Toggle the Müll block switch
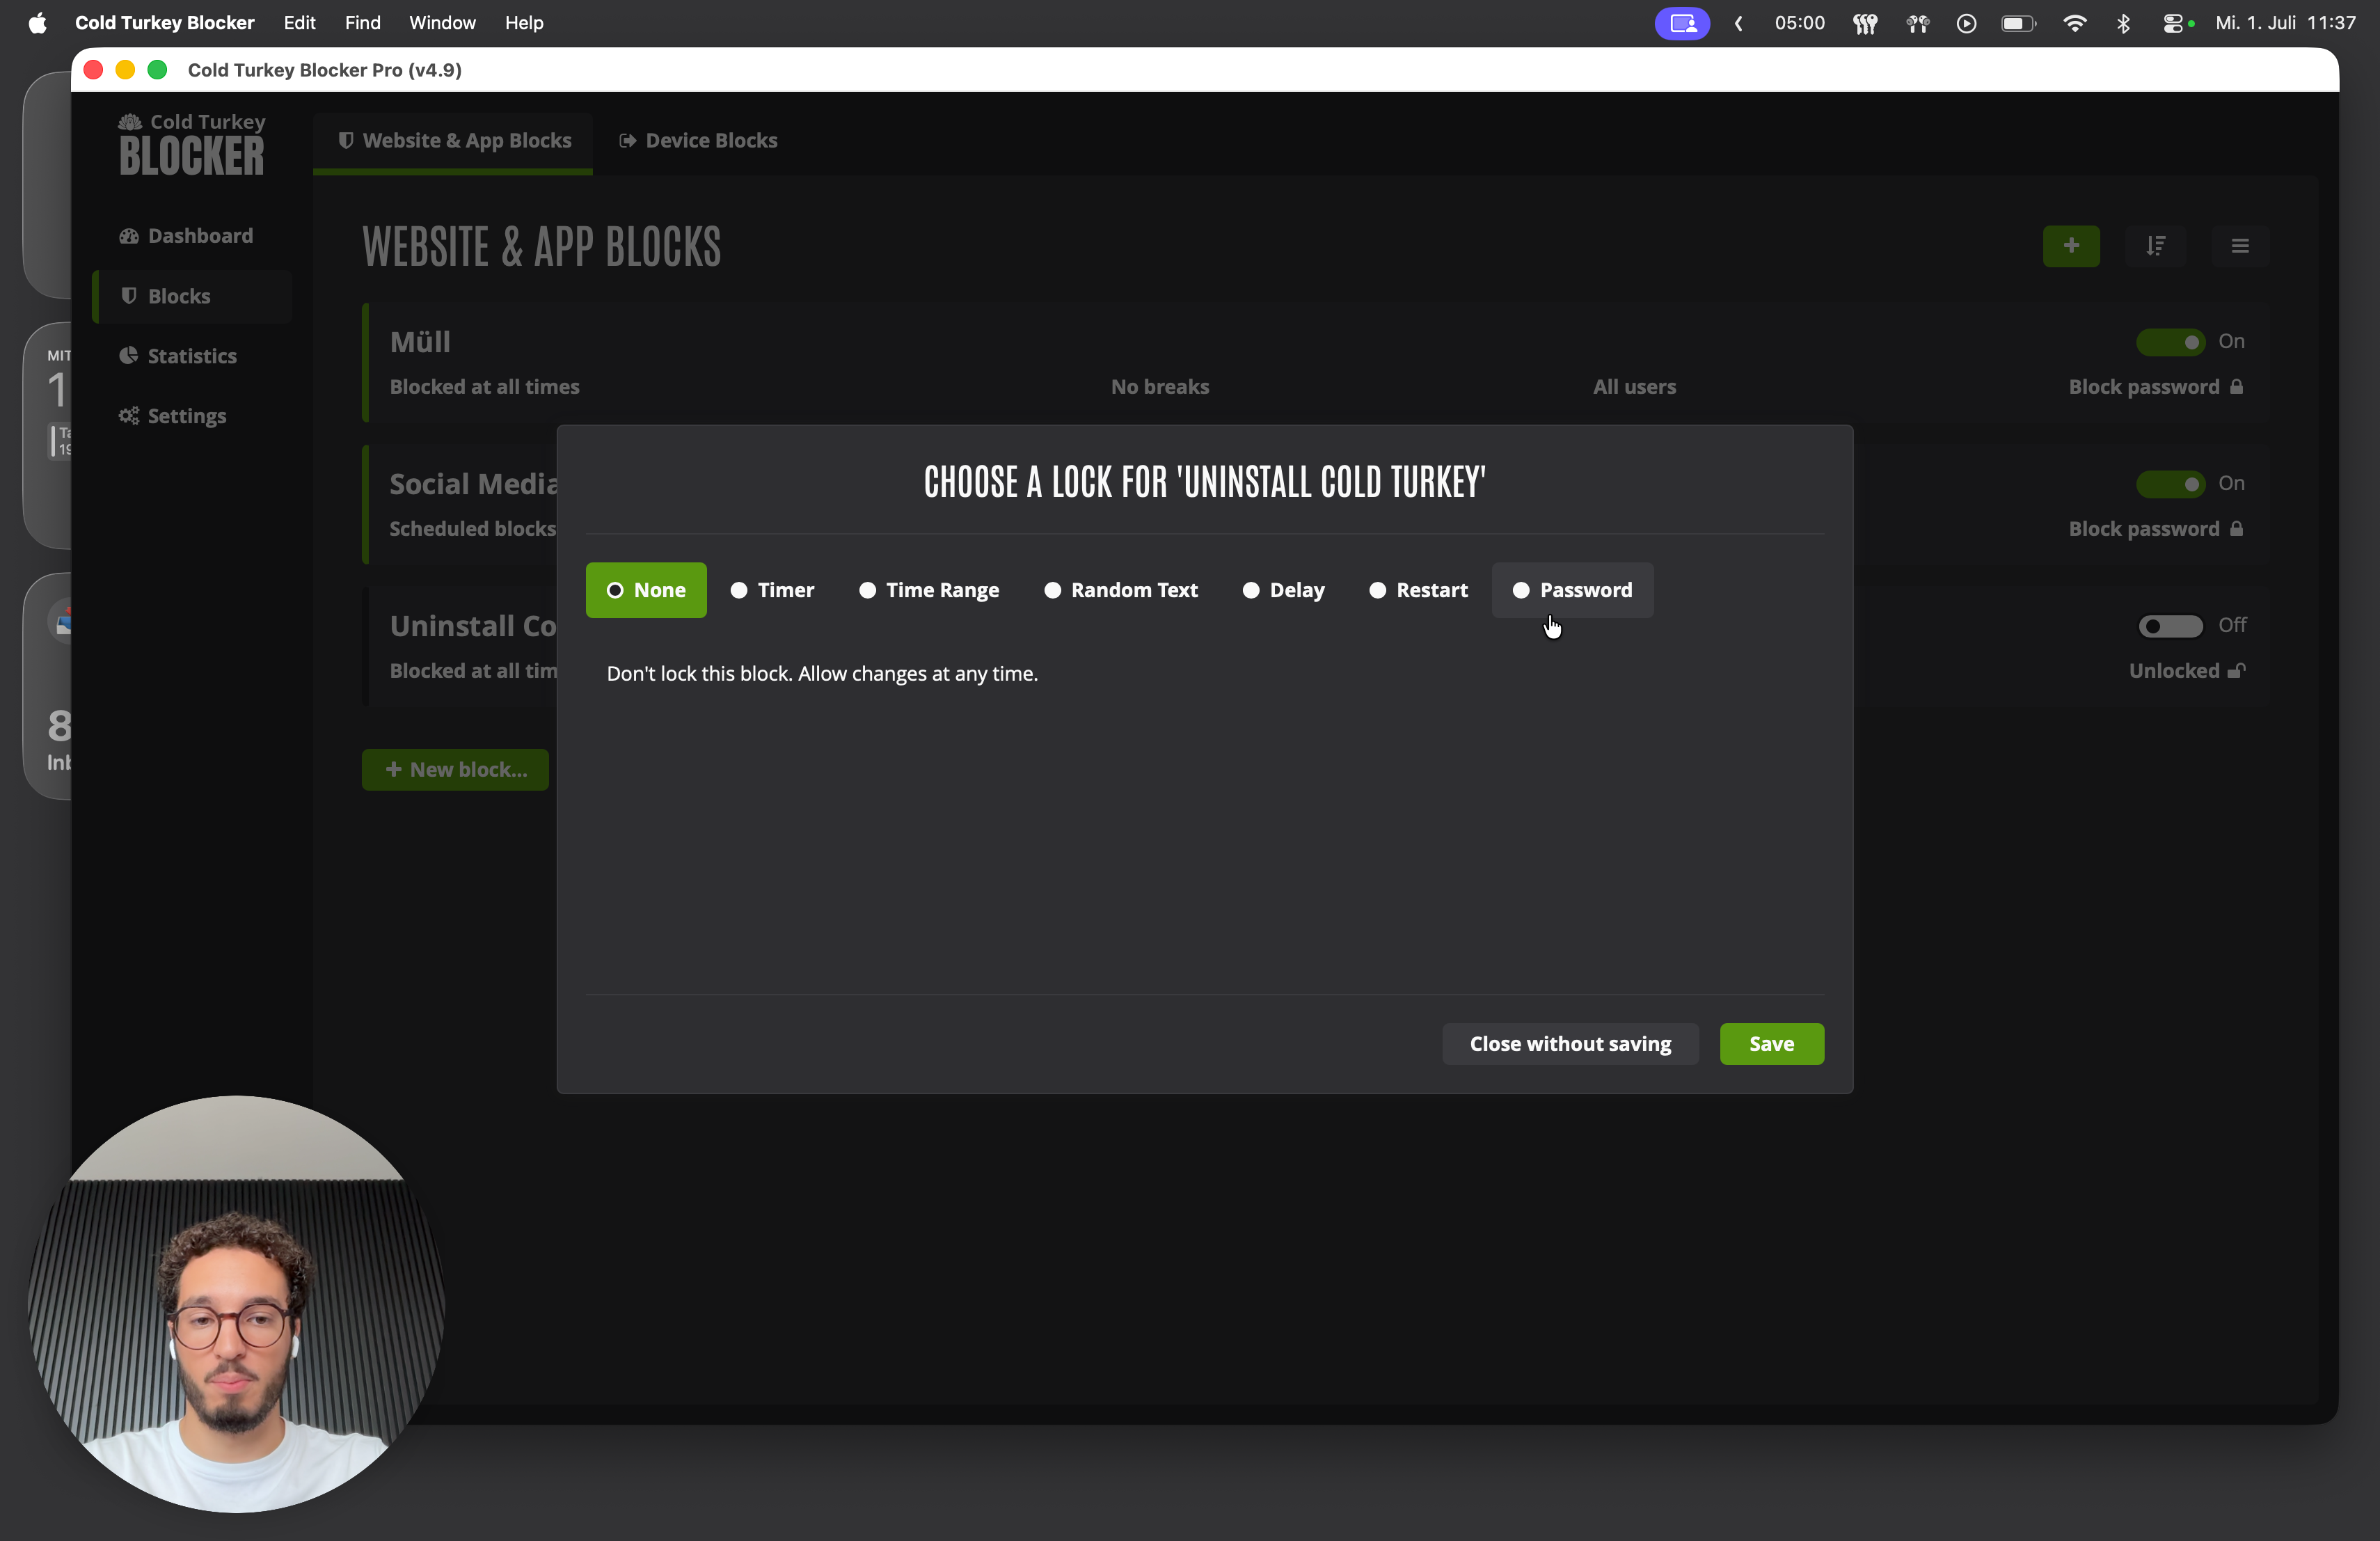The height and width of the screenshot is (1541, 2380). pyautogui.click(x=2170, y=342)
